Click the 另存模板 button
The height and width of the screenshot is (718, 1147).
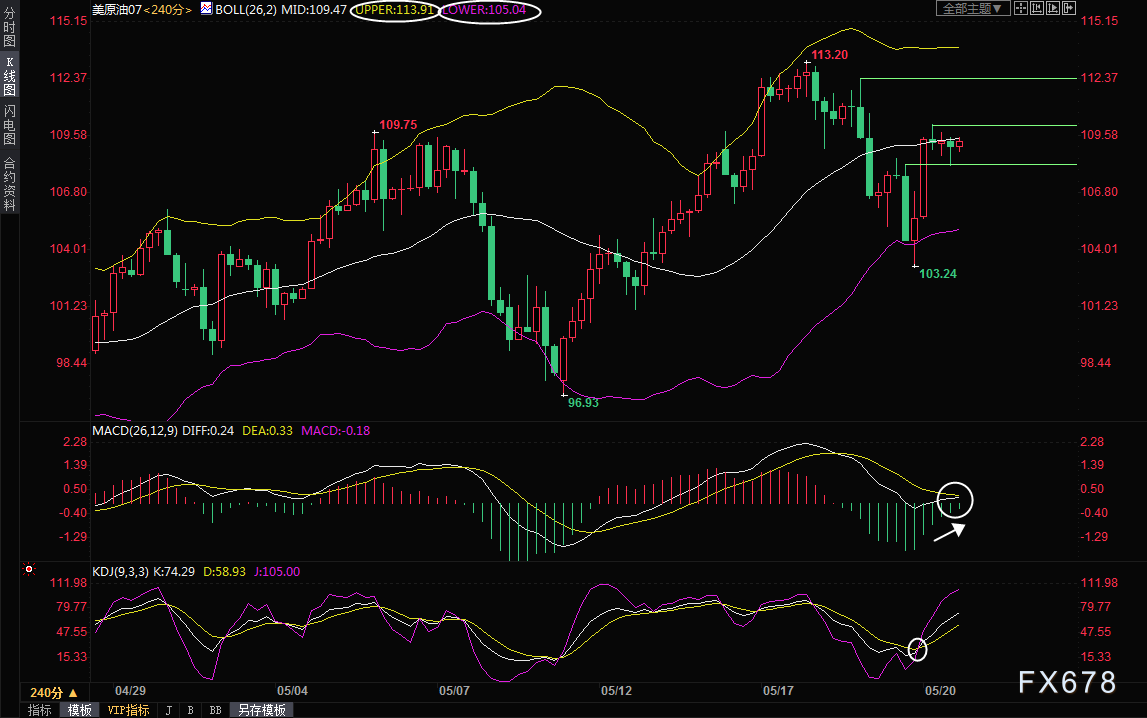(261, 710)
